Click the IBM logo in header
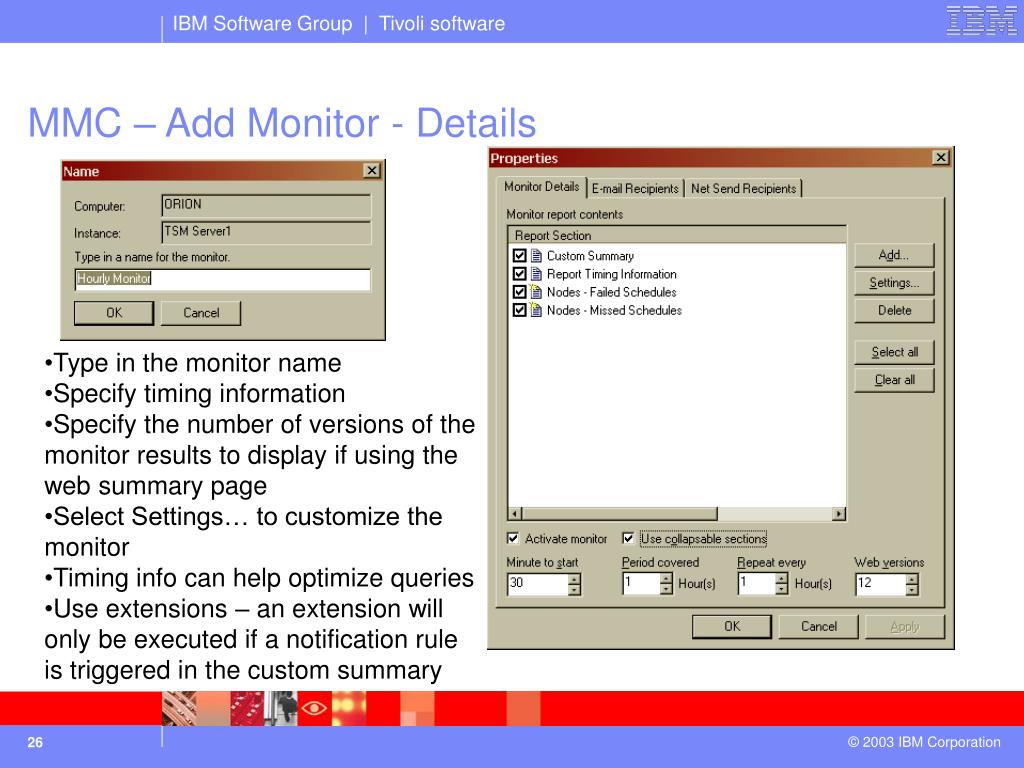The image size is (1024, 768). coord(982,20)
